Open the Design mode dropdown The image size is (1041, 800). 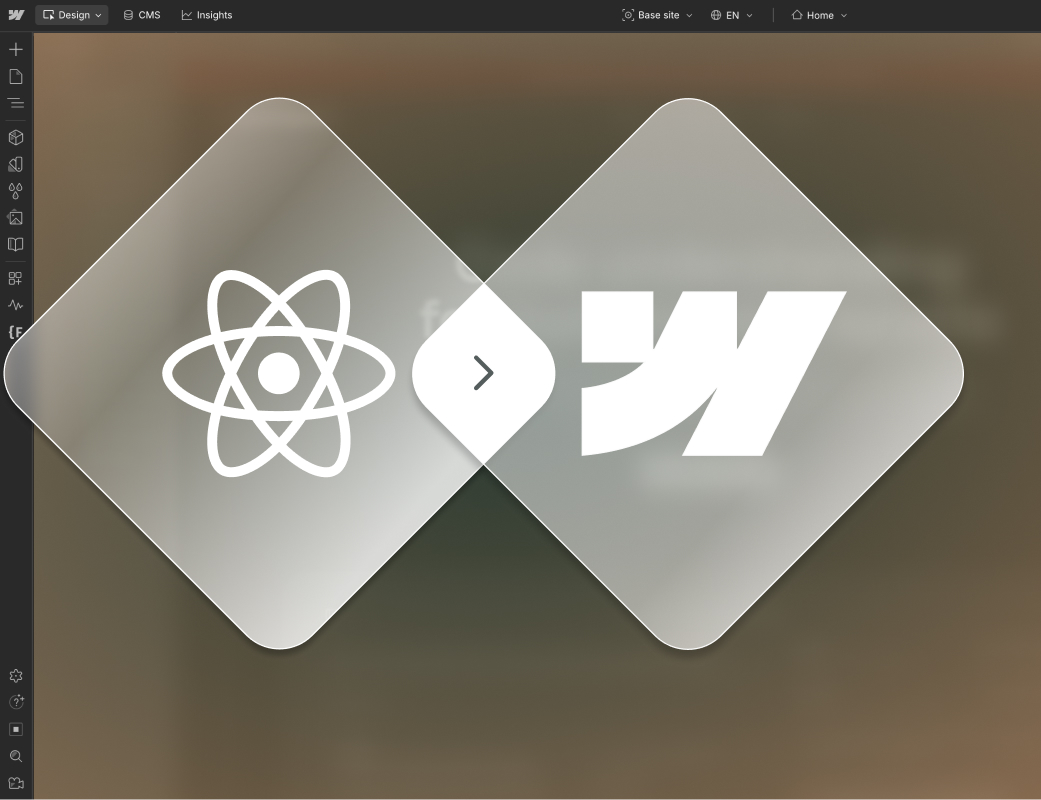point(72,15)
